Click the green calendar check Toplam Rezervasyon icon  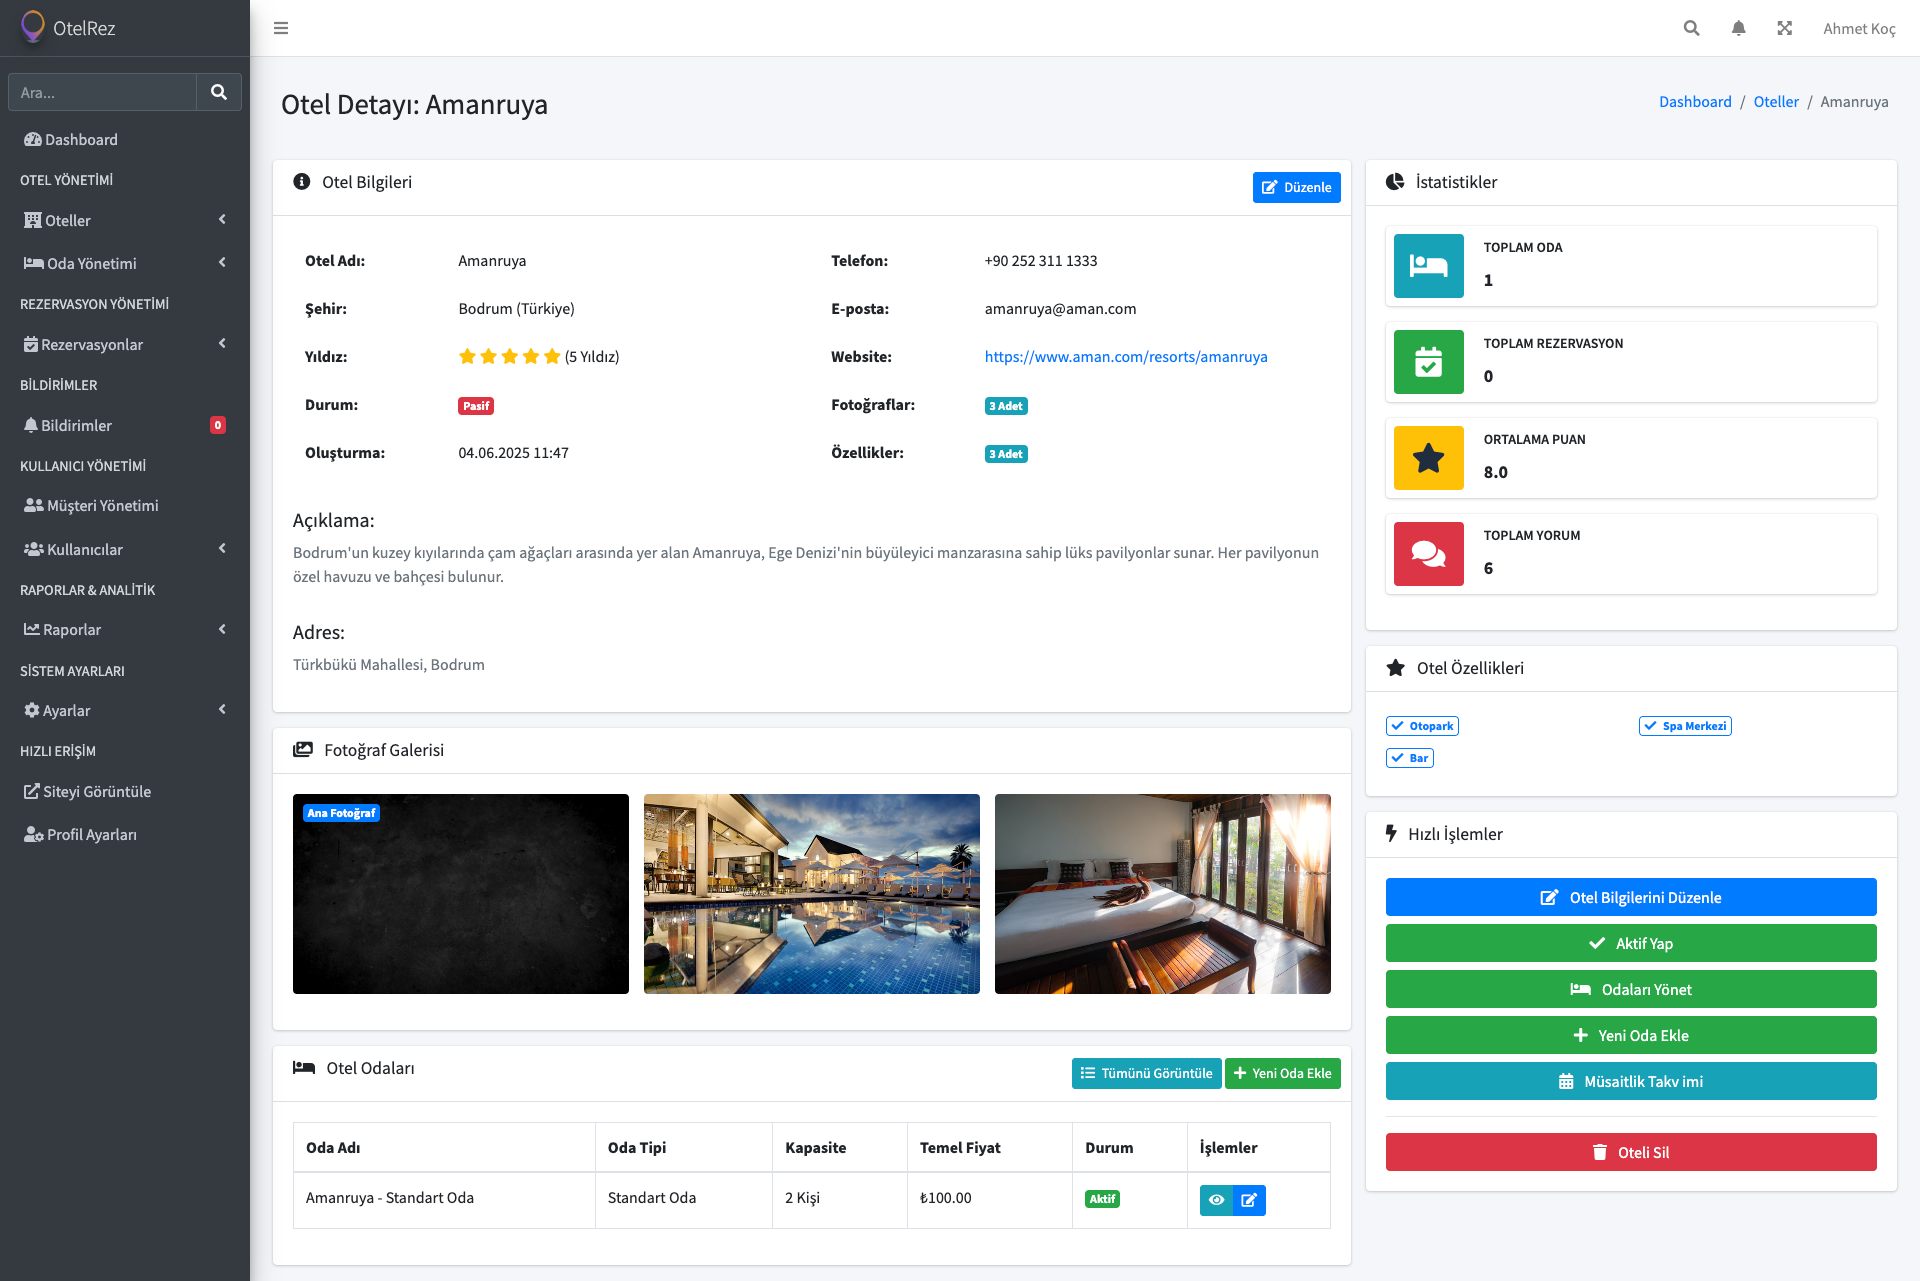coord(1428,362)
